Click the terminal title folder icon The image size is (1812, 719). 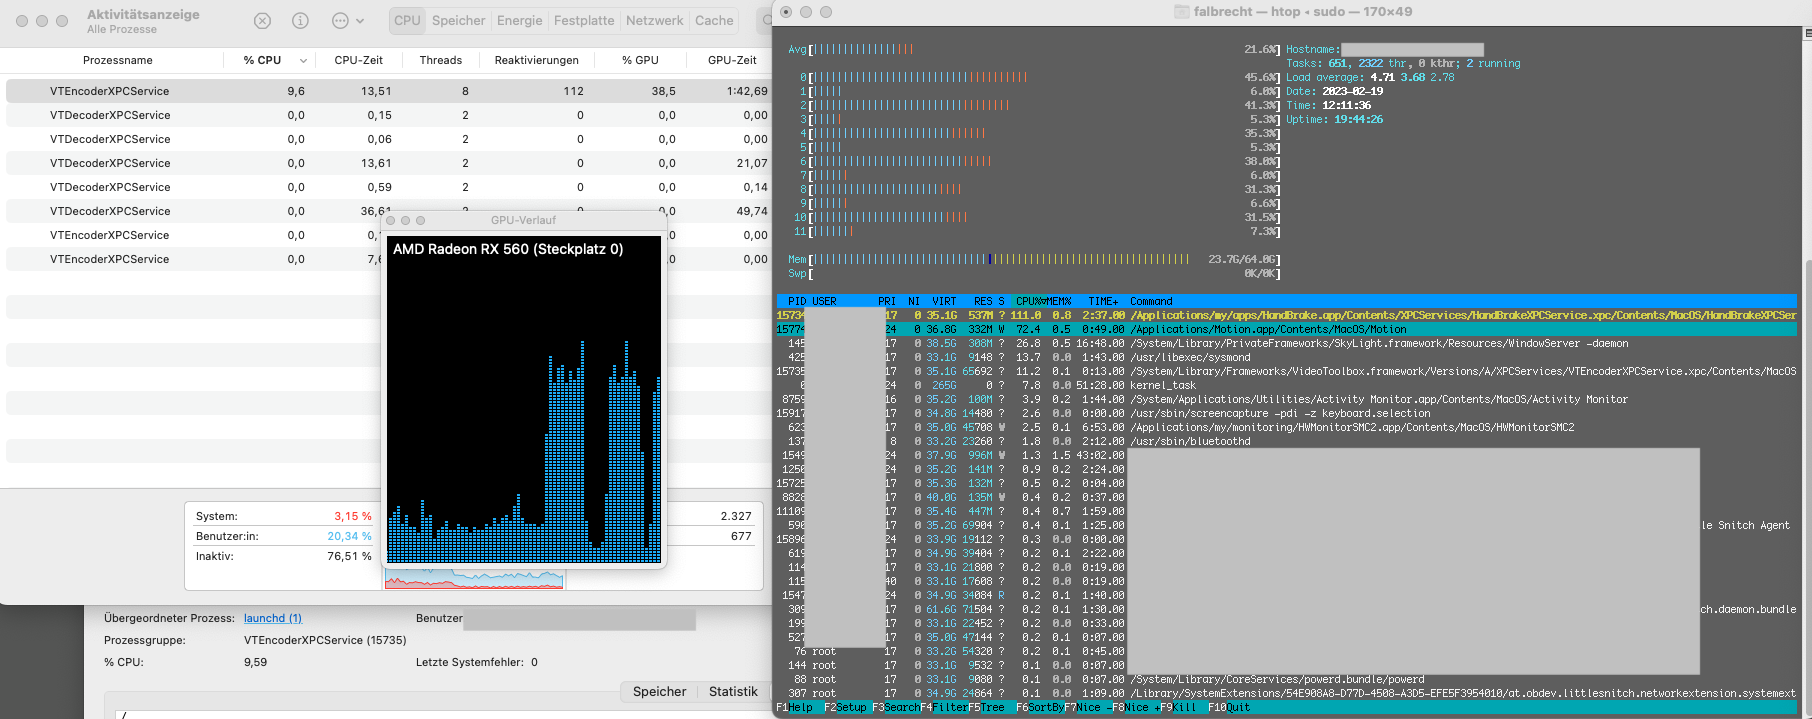coord(1184,12)
